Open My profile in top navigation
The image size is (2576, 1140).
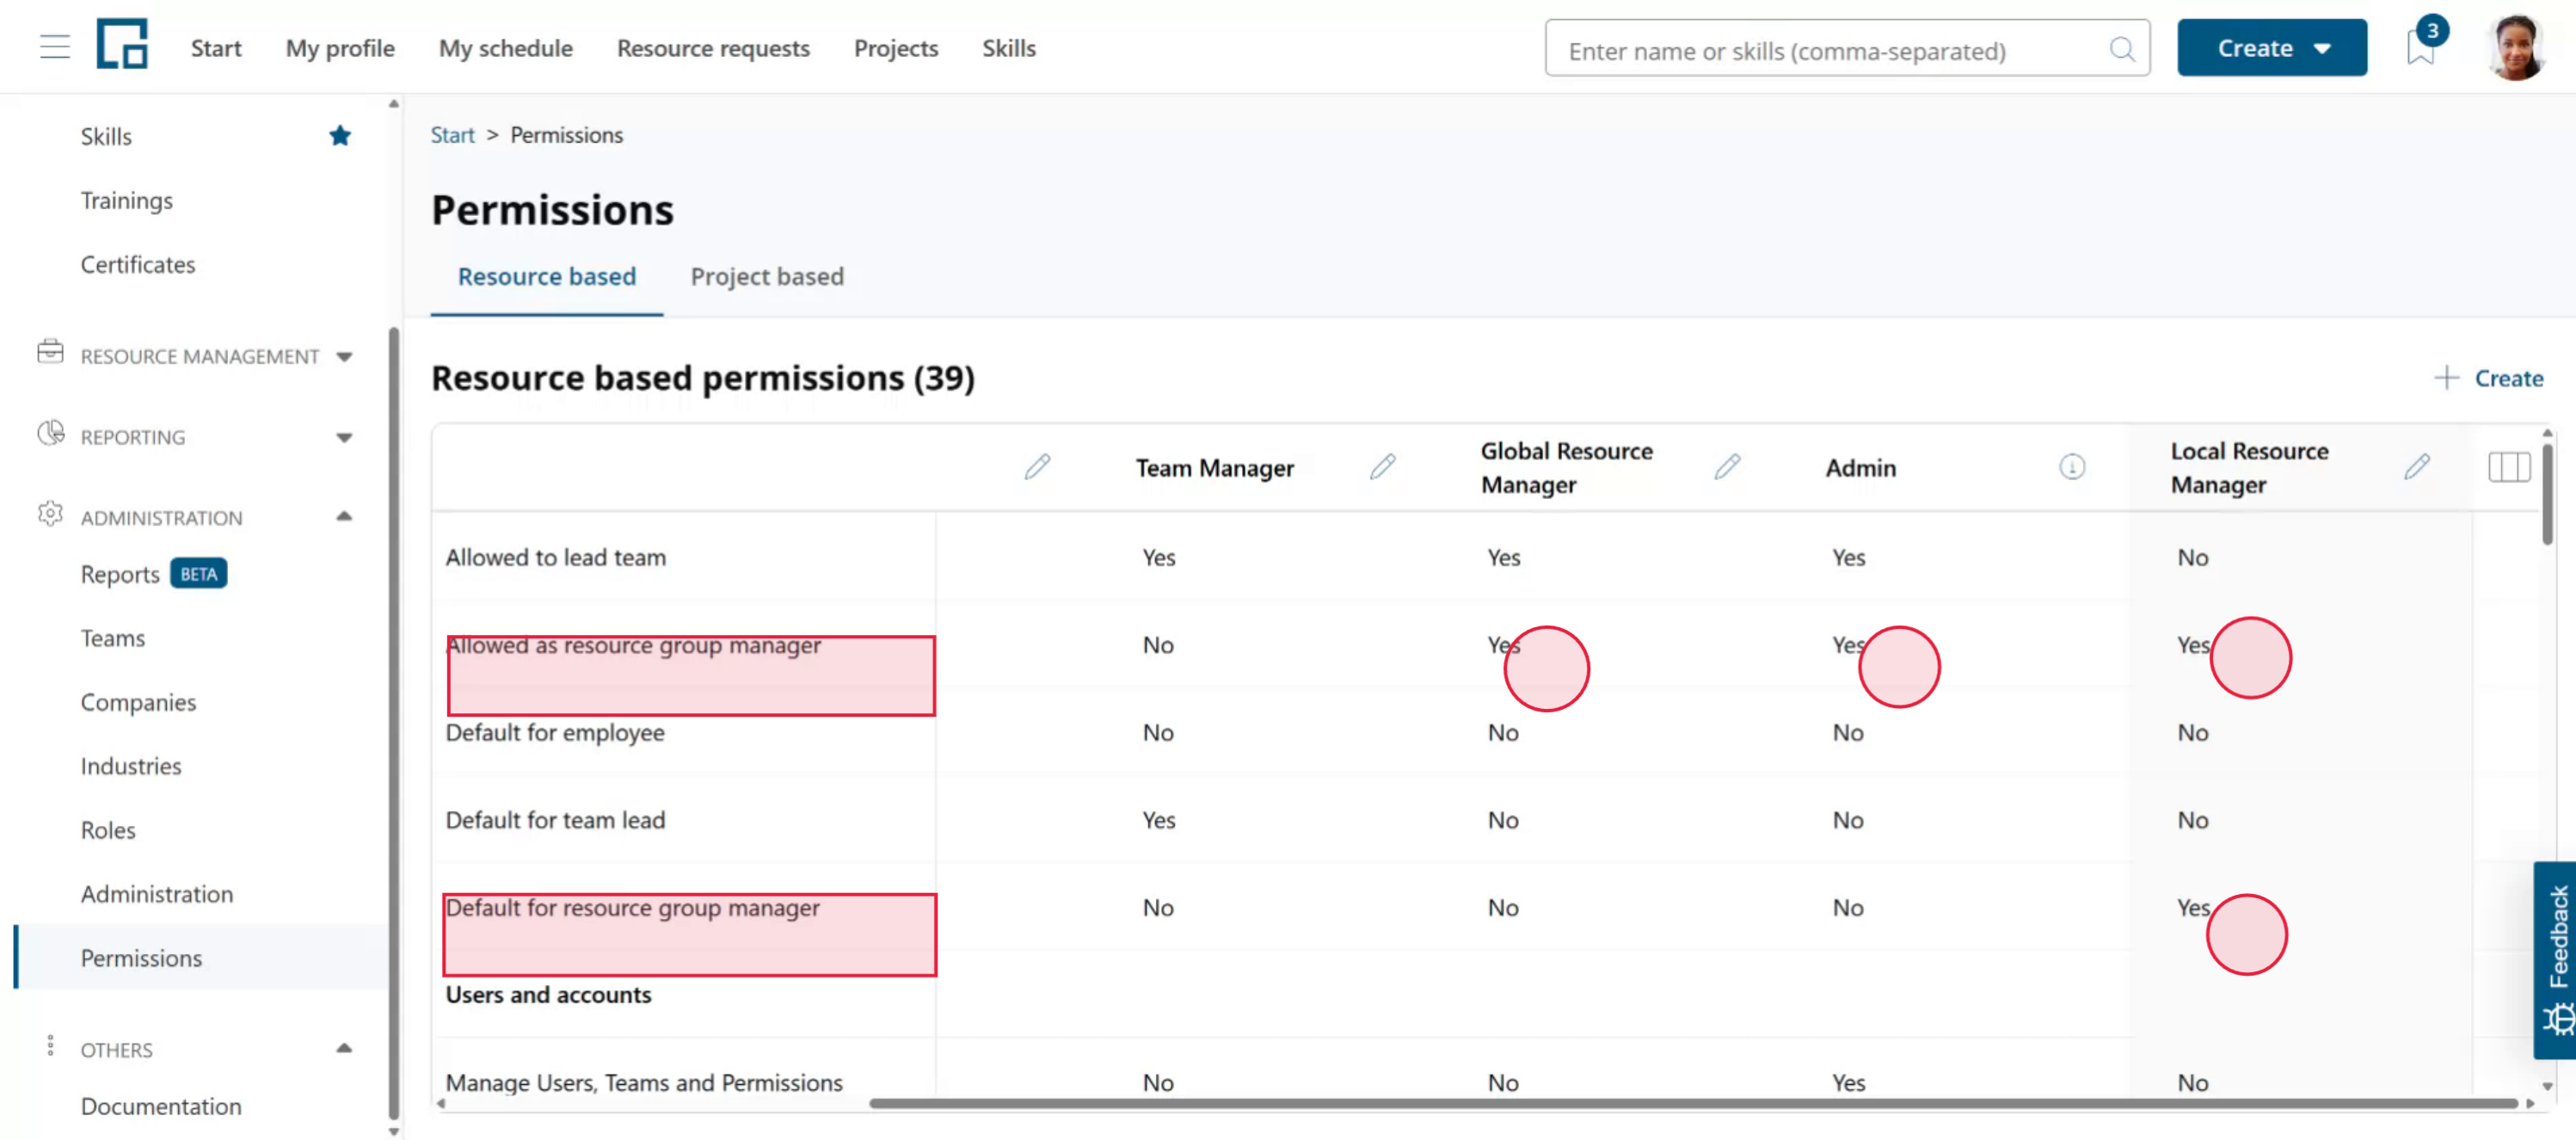[x=340, y=48]
